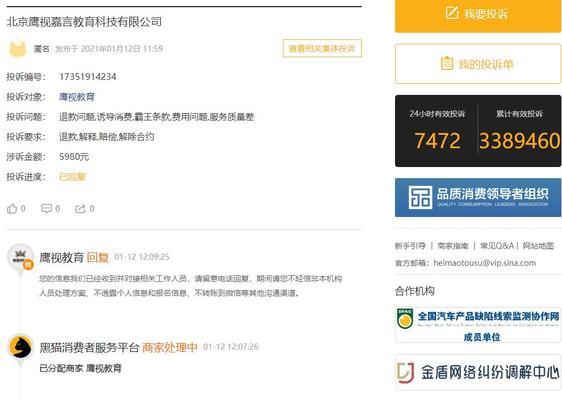Click the 金盾 shield logo icon
The width and height of the screenshot is (562, 400).
click(x=406, y=372)
